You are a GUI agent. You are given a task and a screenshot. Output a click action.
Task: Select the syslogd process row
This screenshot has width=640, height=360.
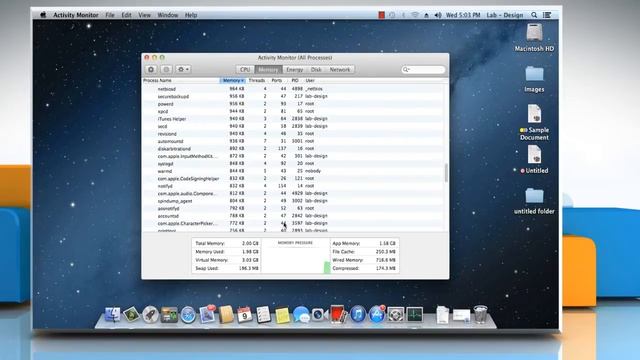coord(293,163)
